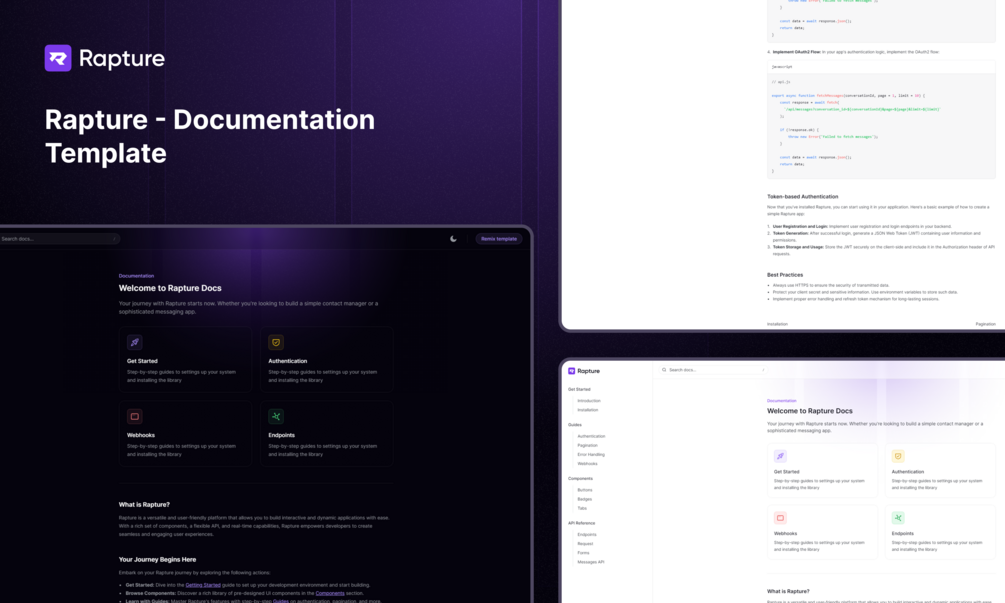This screenshot has width=1005, height=603.
Task: Open Webhooks in light mockup sidebar
Action: [587, 463]
